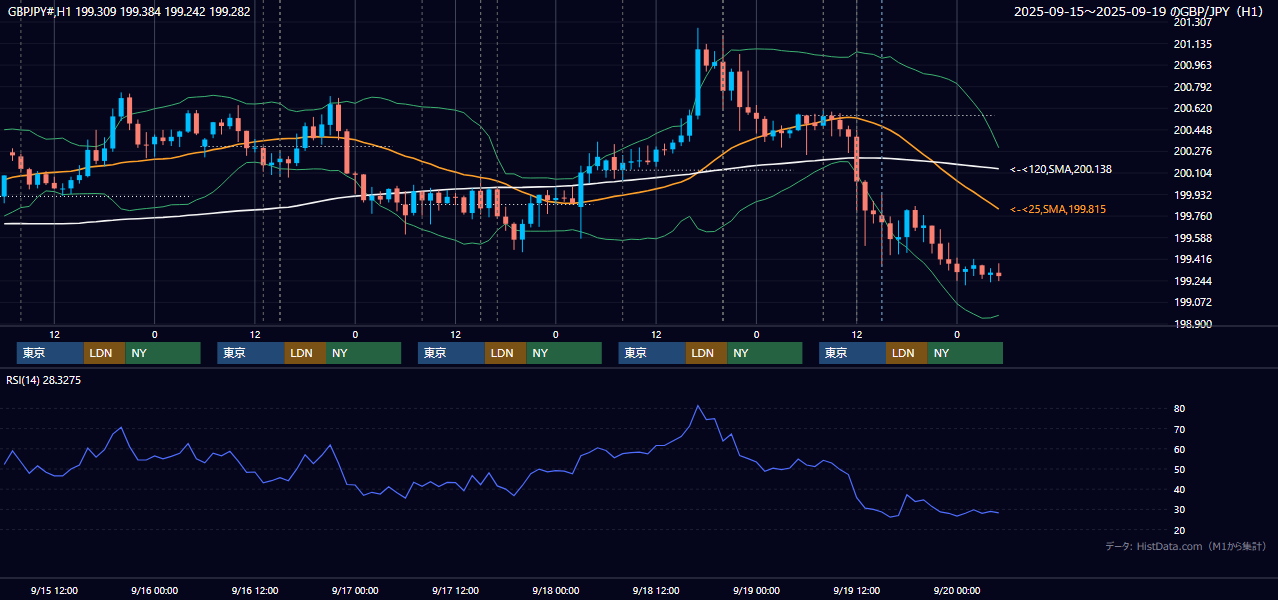The height and width of the screenshot is (600, 1278).
Task: Click the 9/19 12:00 date label
Action: (x=856, y=590)
